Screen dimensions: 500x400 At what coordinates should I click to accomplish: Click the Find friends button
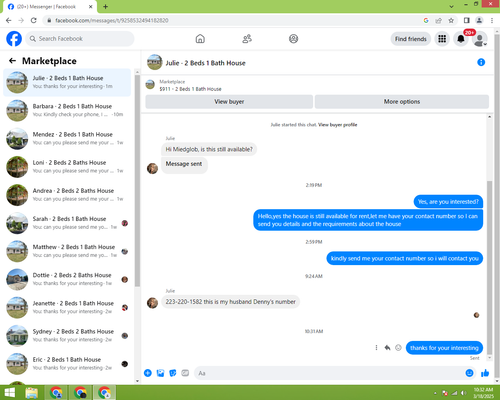pos(411,39)
